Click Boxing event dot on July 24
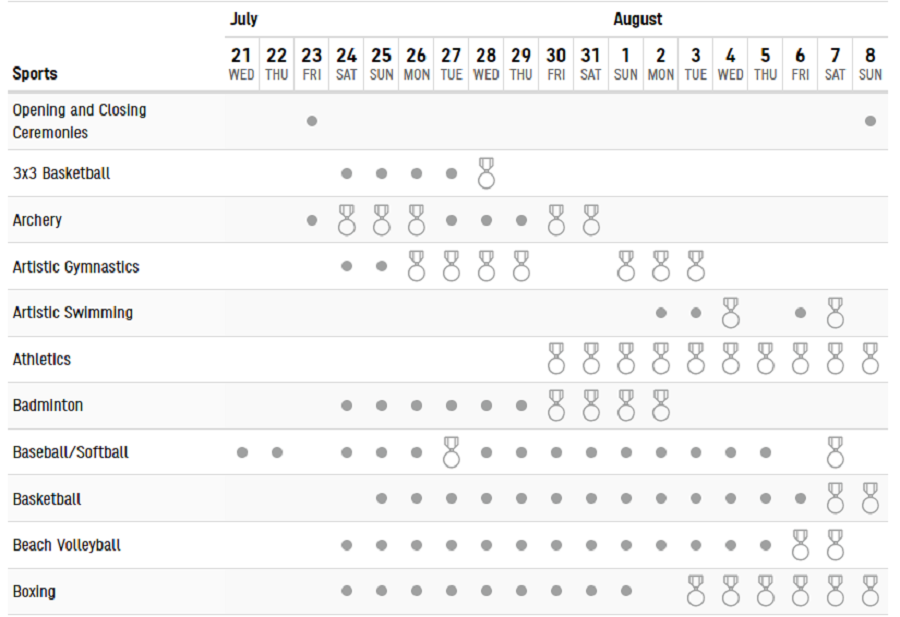The width and height of the screenshot is (900, 617). [347, 591]
